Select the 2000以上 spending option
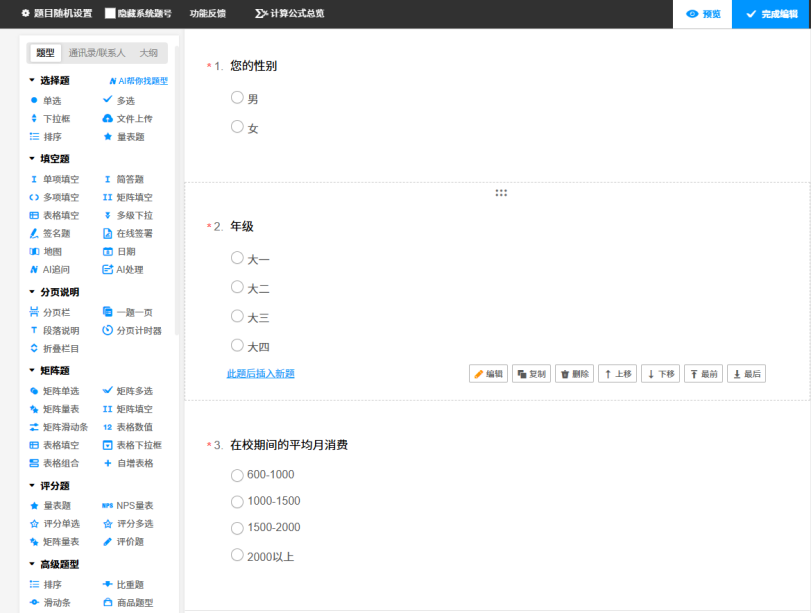The height and width of the screenshot is (613, 812). point(237,555)
